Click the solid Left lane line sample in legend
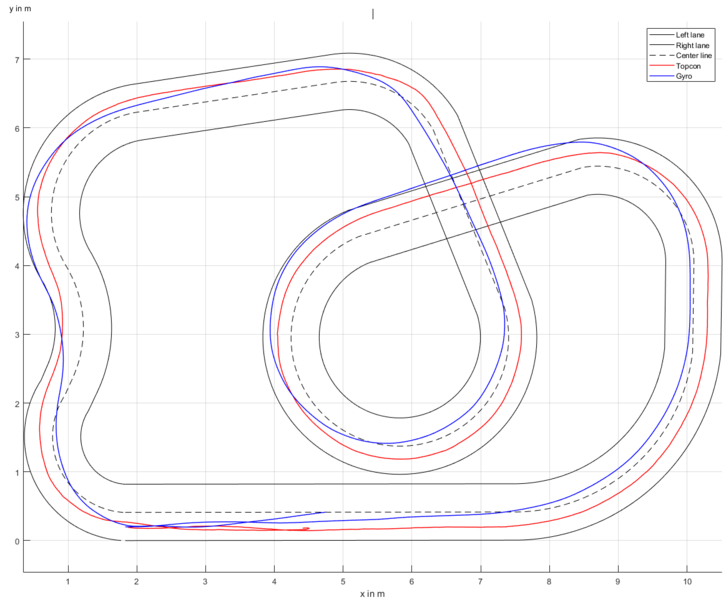The image size is (726, 600). click(661, 35)
